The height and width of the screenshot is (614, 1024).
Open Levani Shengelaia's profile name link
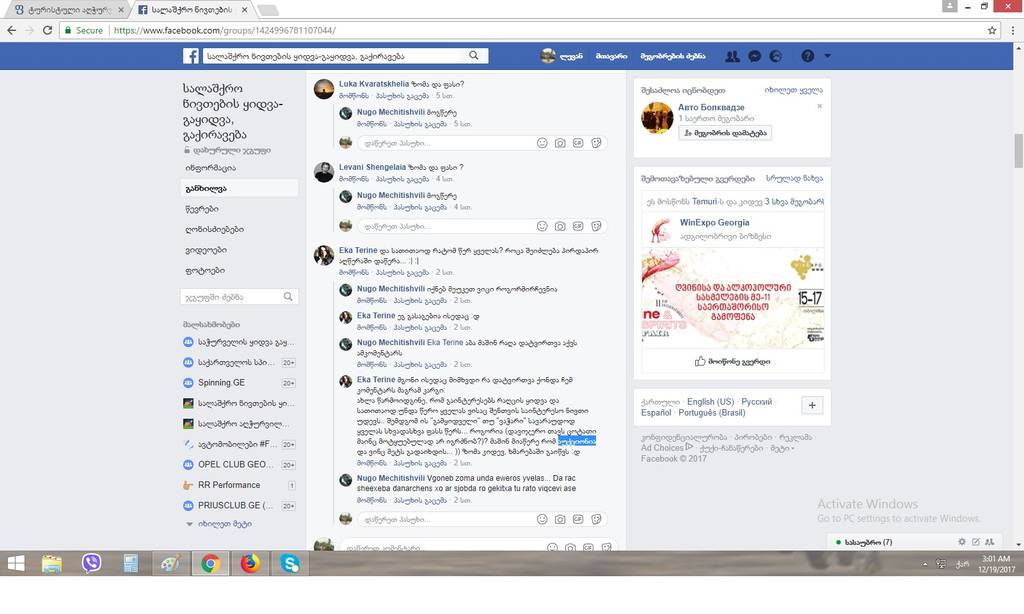(372, 167)
